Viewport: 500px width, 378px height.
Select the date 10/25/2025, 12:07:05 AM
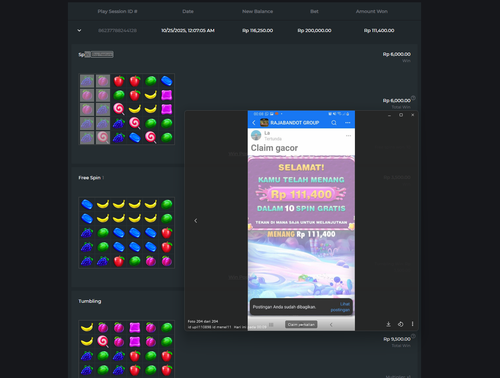click(188, 30)
